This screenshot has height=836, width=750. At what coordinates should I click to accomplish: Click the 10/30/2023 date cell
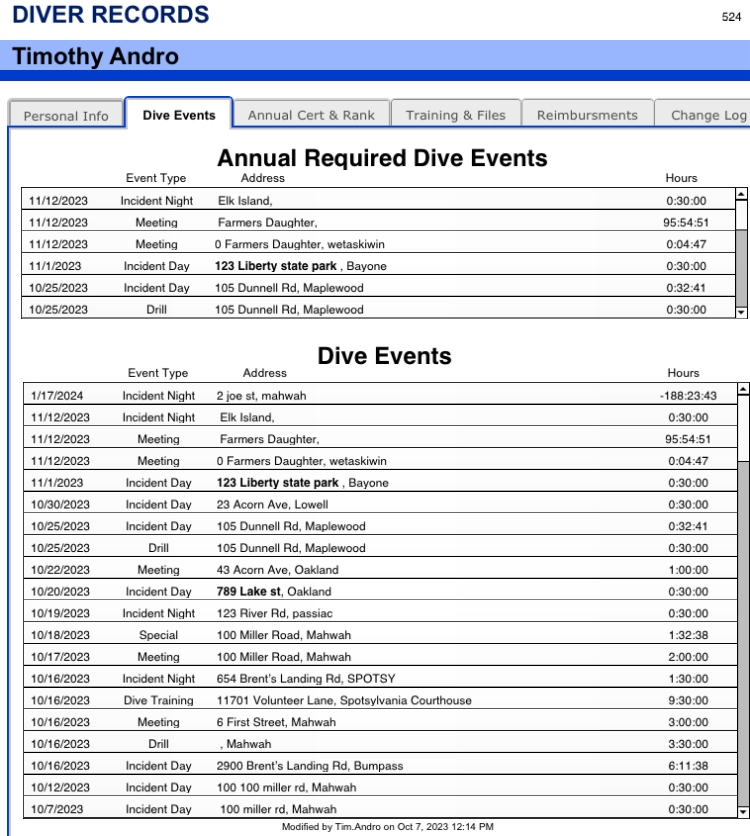[x=60, y=504]
